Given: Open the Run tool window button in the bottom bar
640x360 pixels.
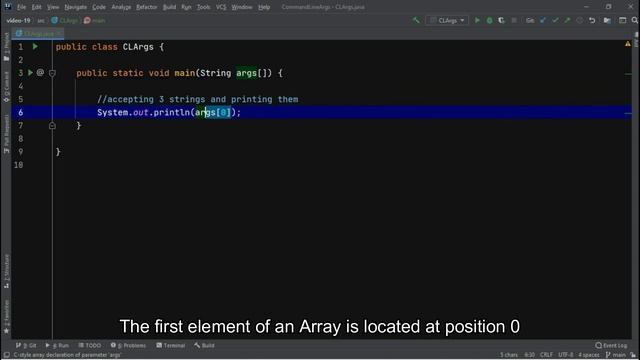Looking at the screenshot, I should click(57, 345).
